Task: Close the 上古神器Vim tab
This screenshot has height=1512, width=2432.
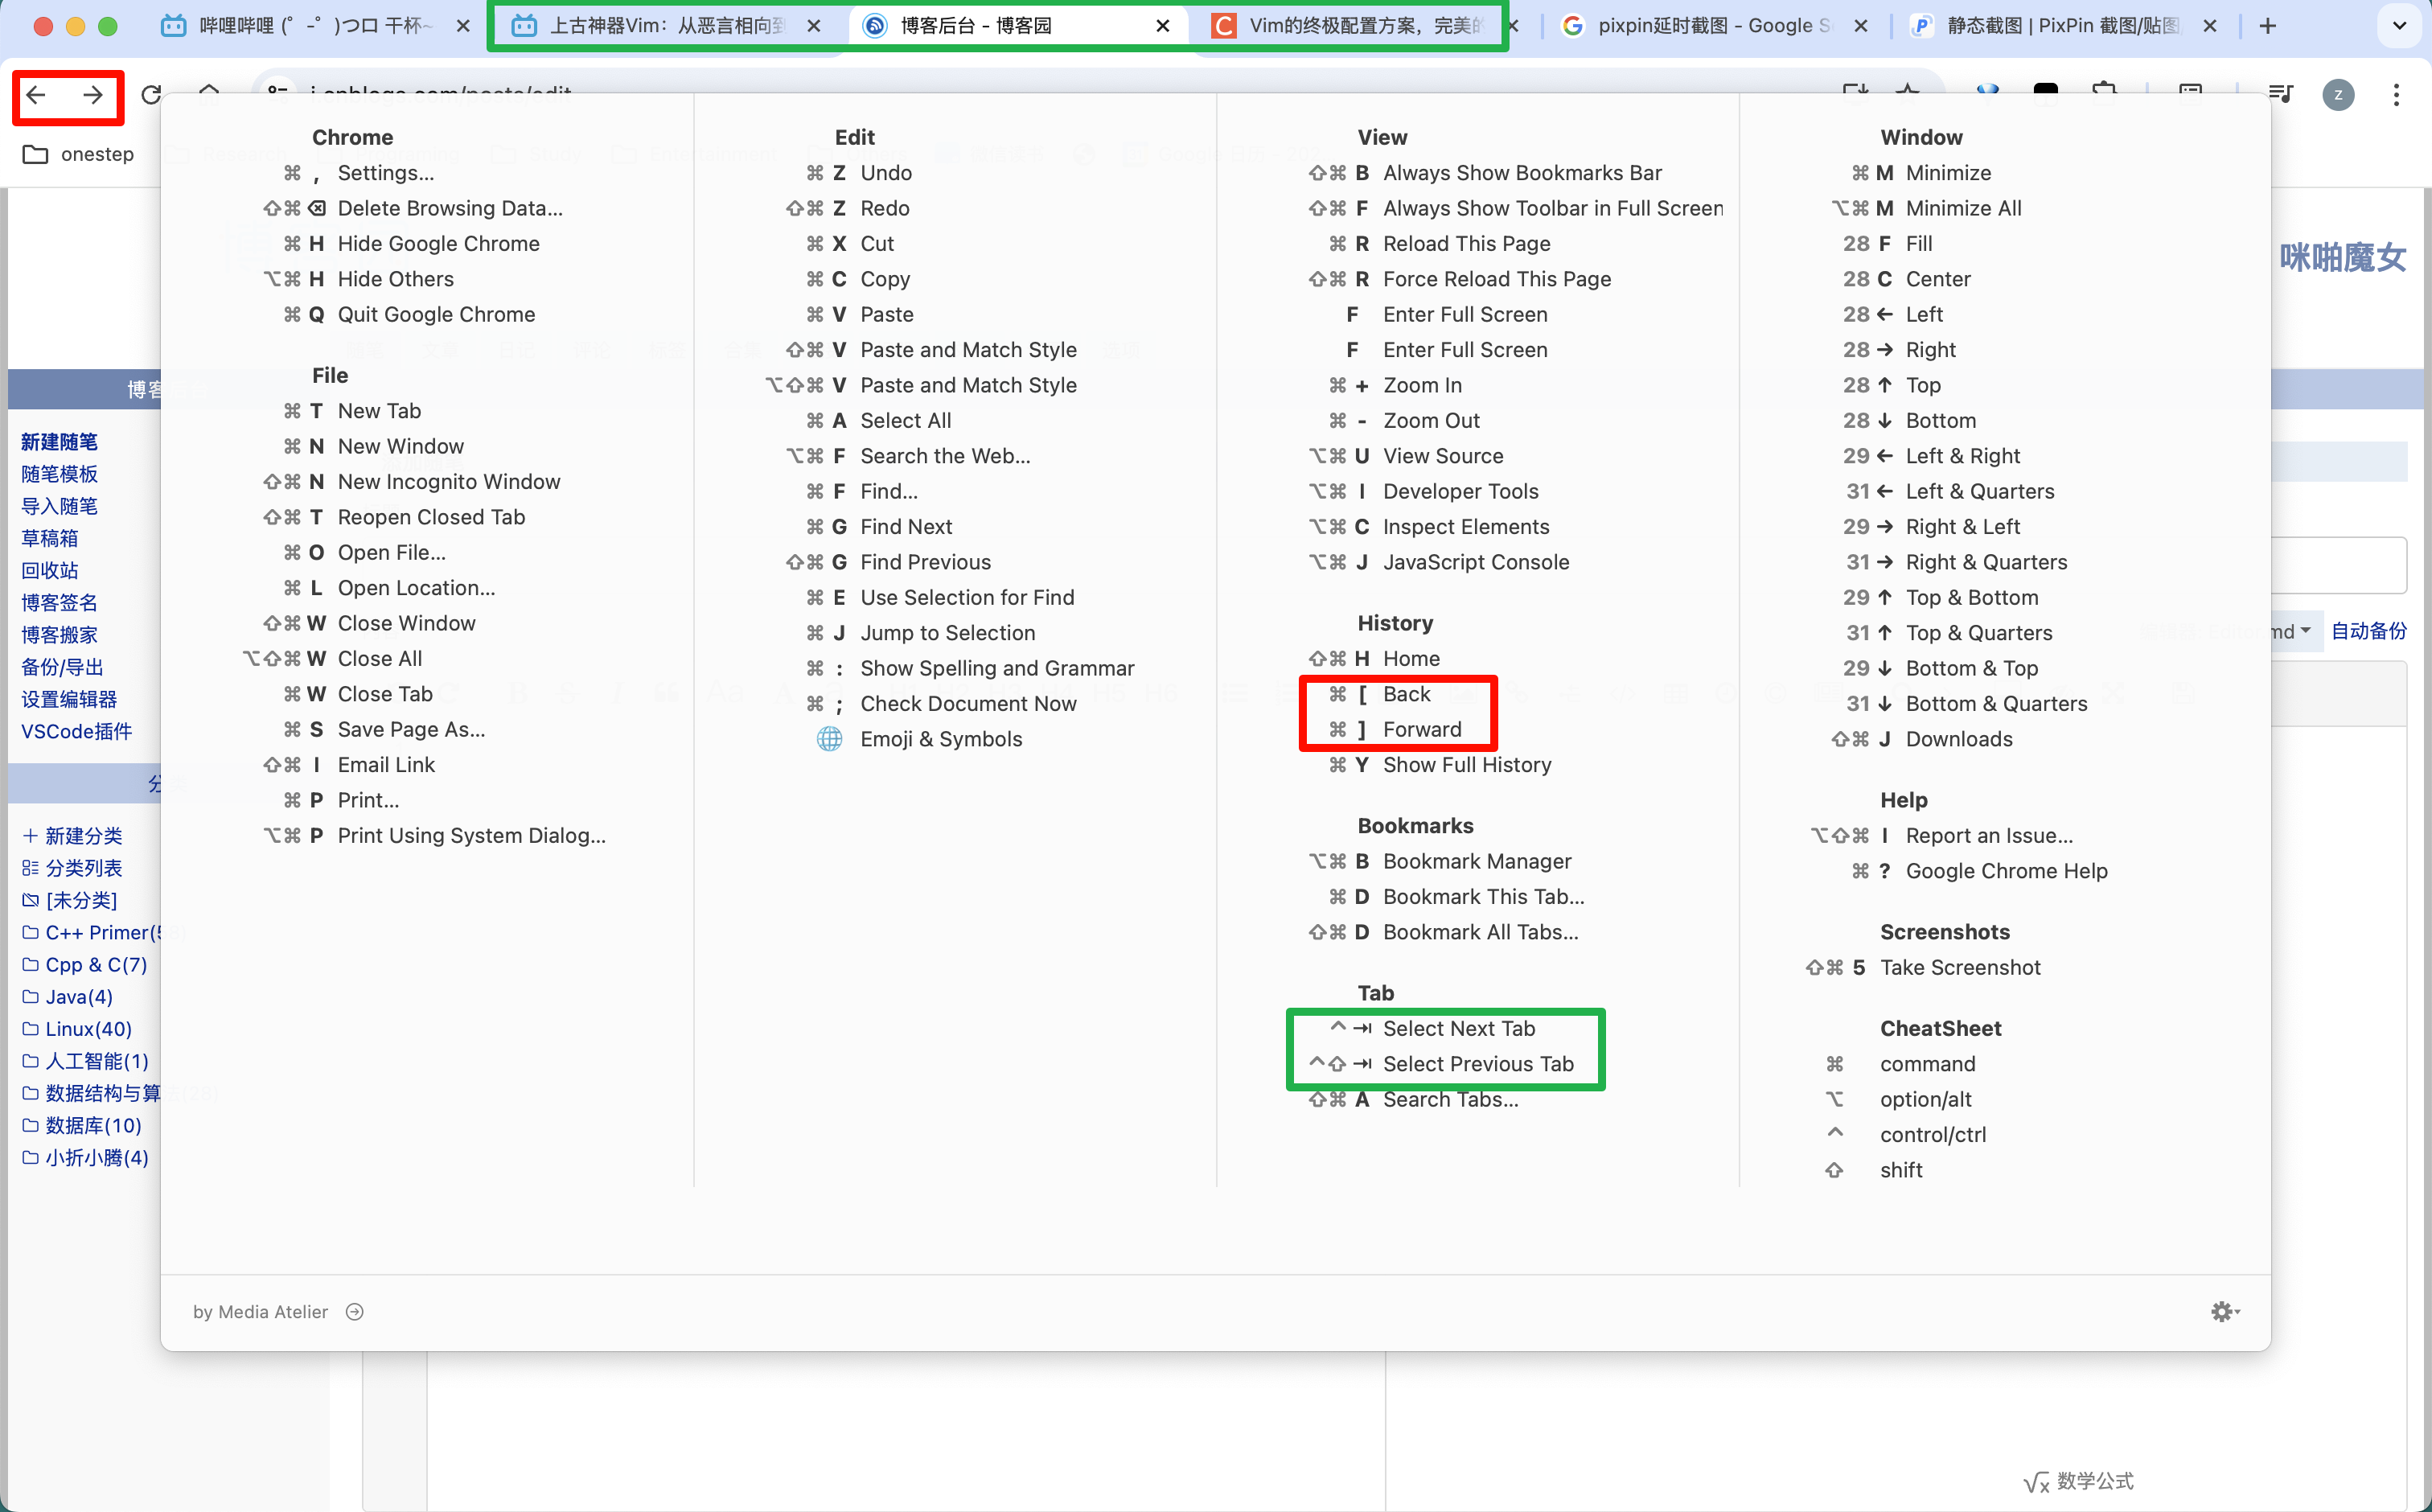Action: tap(814, 26)
